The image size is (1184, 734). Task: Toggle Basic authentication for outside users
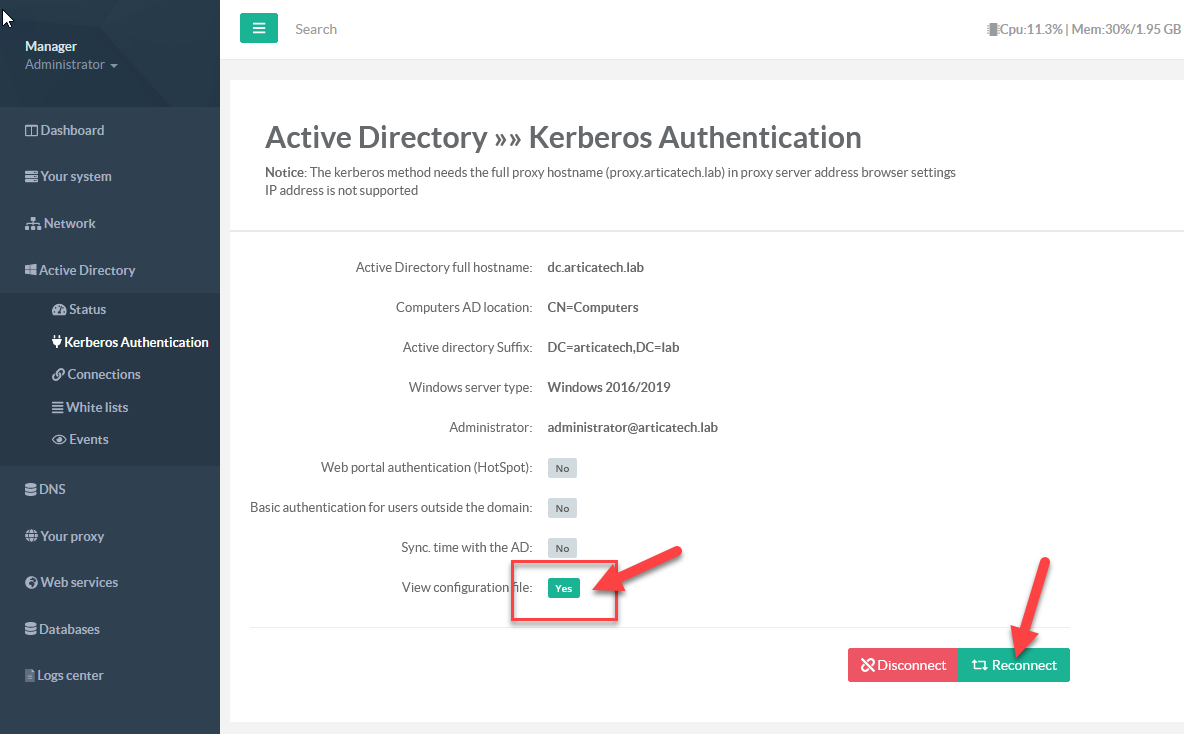click(562, 508)
